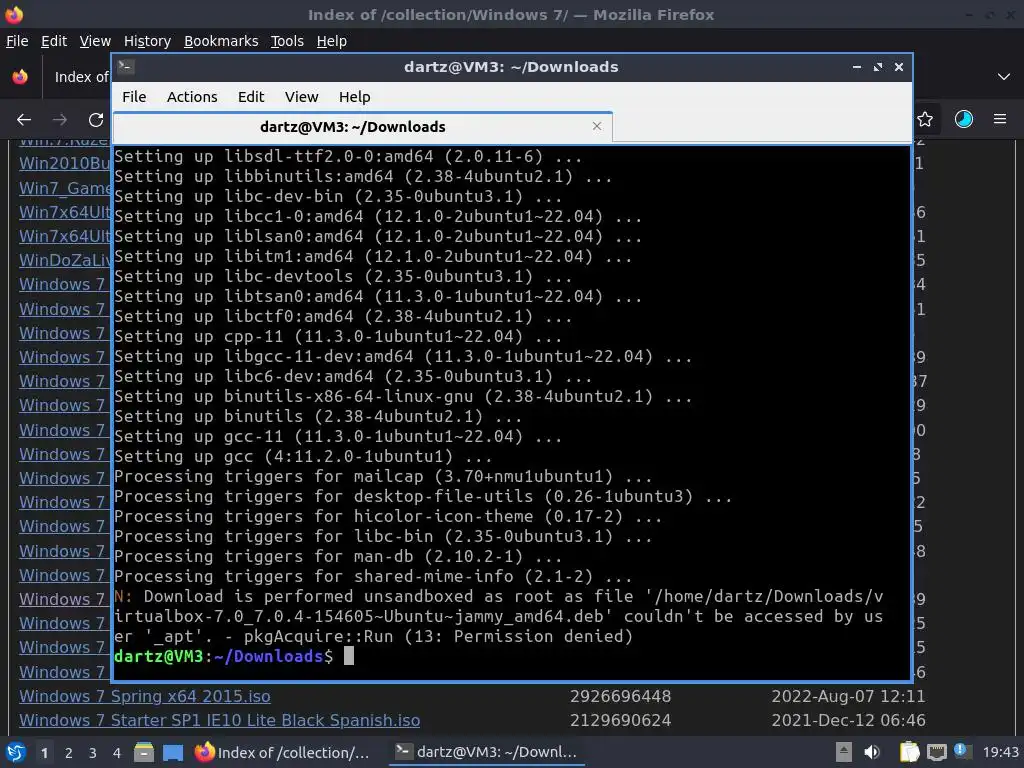Screen dimensions: 1024x768
Task: Switch to dartz@VM3 terminal taskbar item
Action: 487,752
